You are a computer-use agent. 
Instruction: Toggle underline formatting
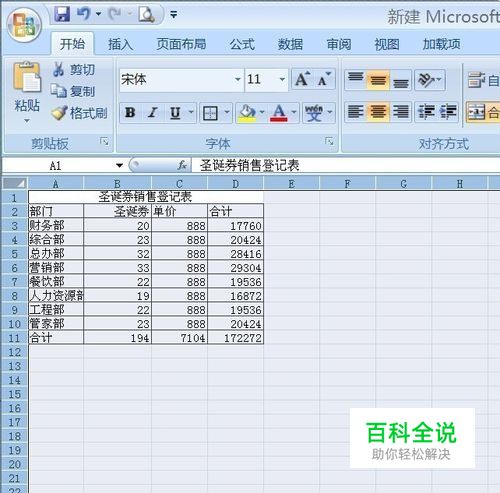pos(175,113)
